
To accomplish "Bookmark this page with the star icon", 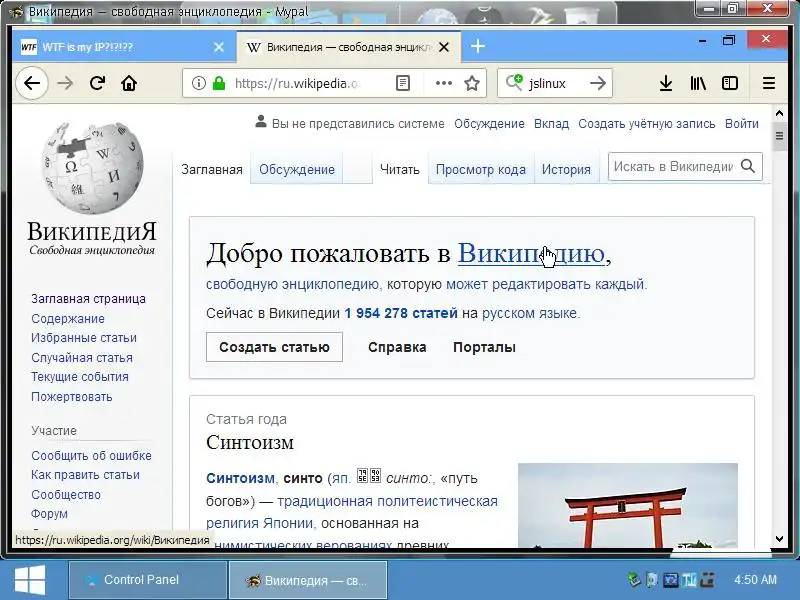I will [x=472, y=83].
